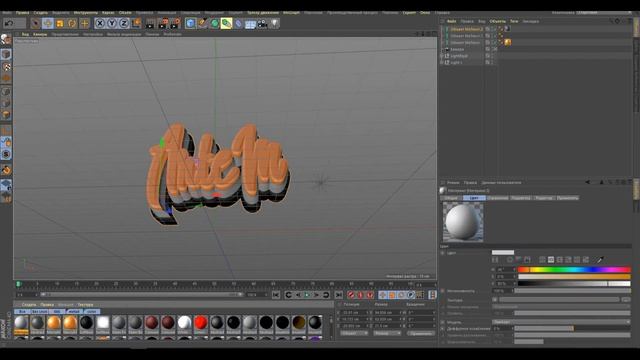
Task: Click the Undo arrow icon
Action: point(9,23)
